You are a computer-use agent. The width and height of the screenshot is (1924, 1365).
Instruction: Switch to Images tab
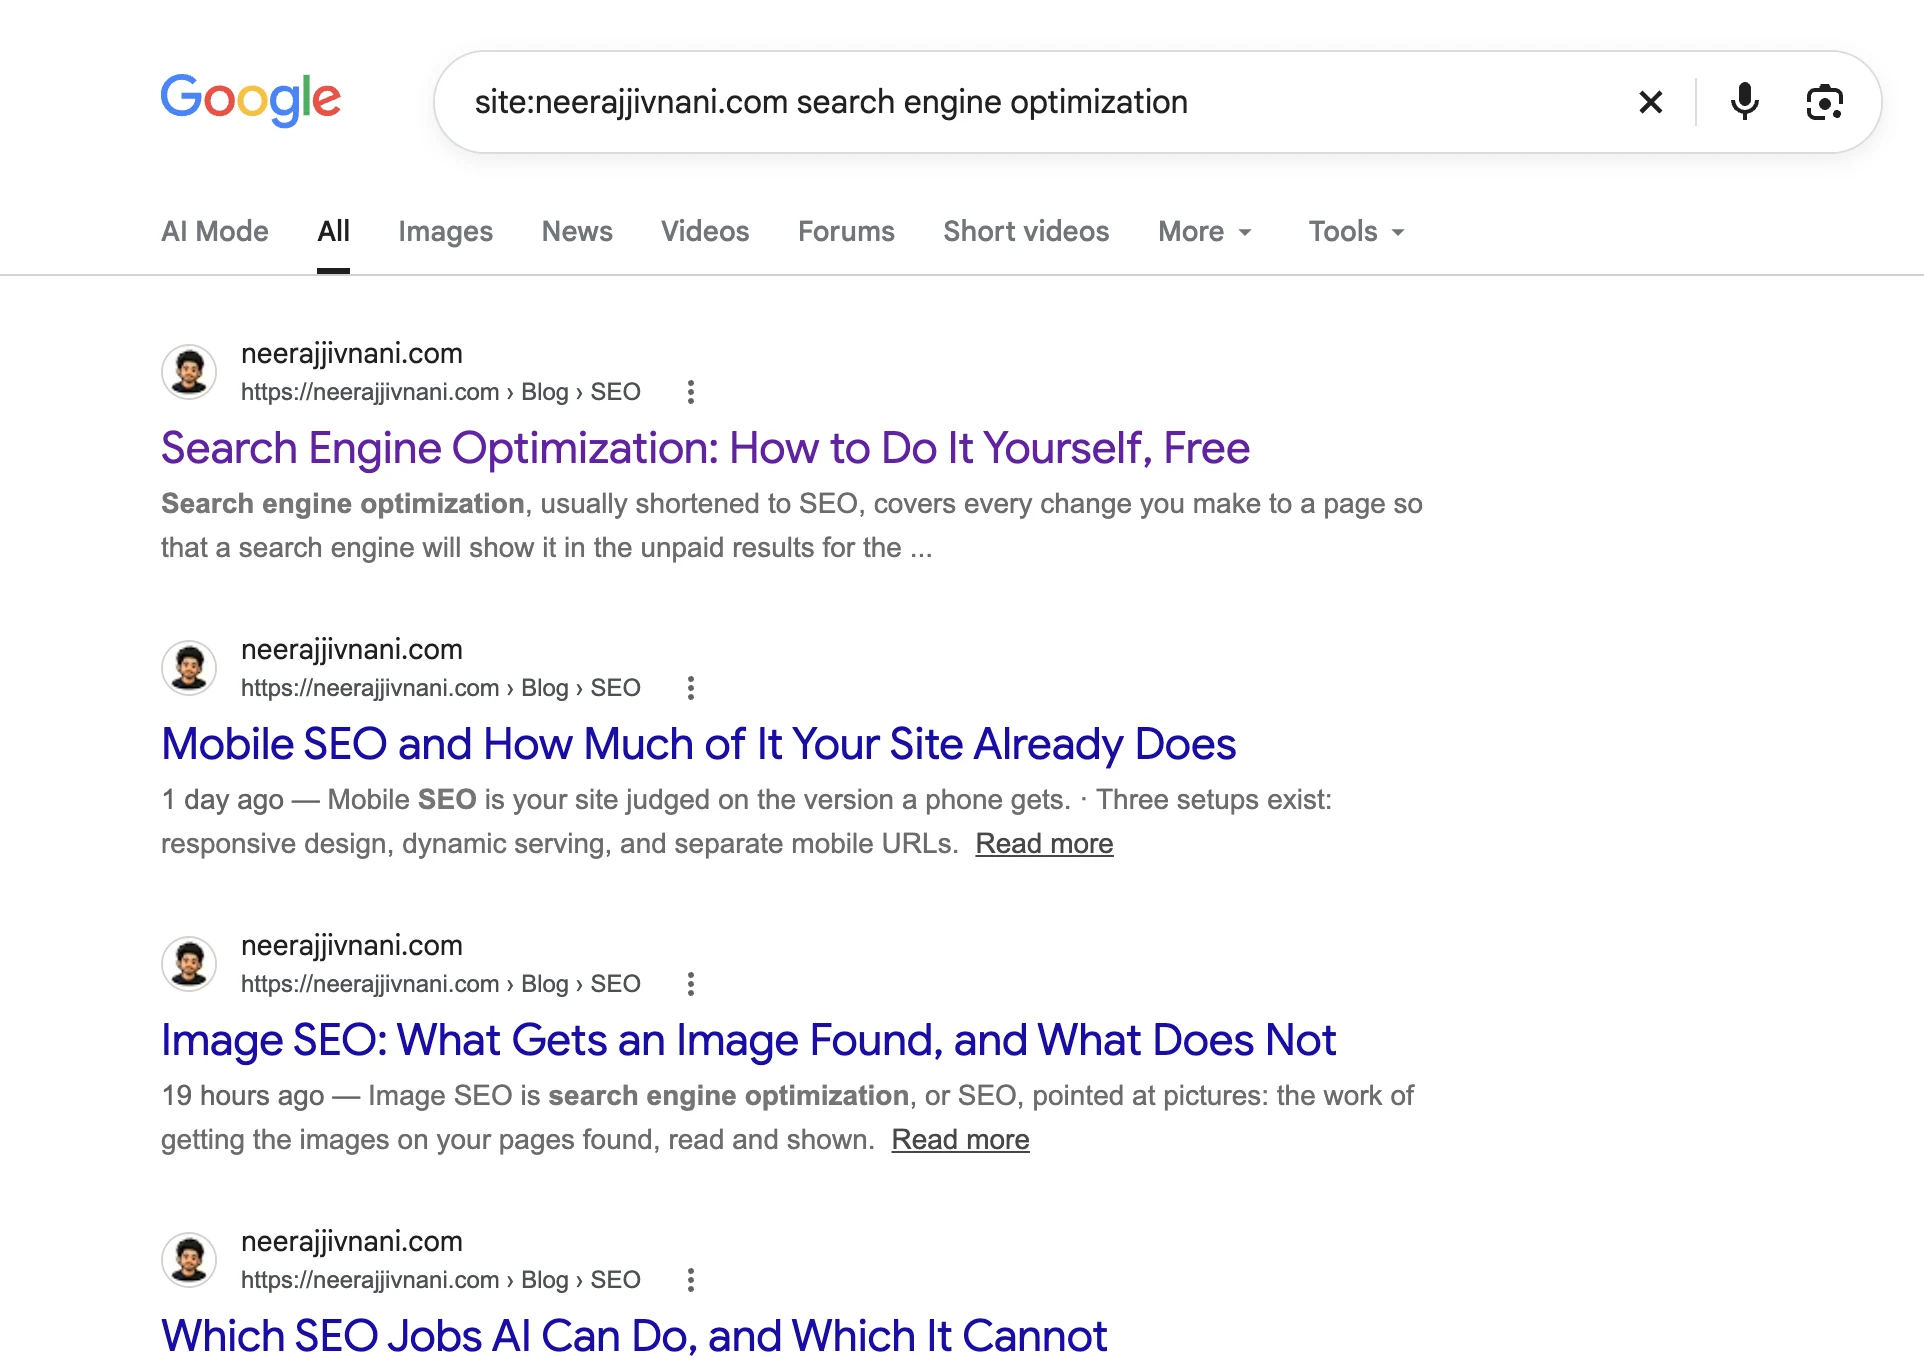point(445,232)
